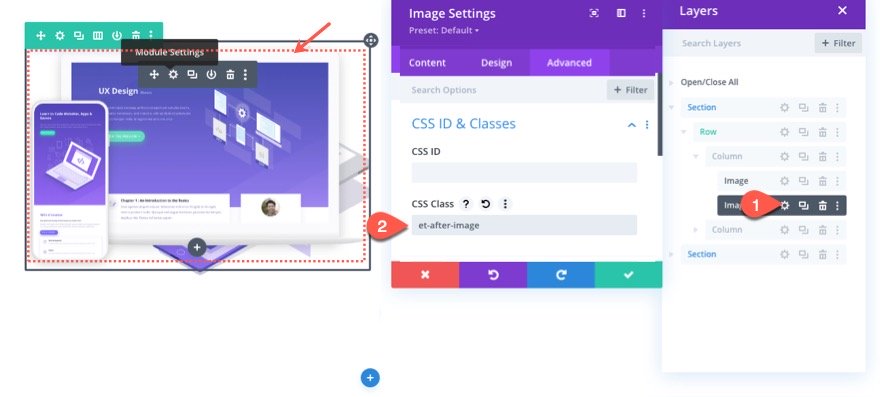The height and width of the screenshot is (397, 880).
Task: Undo using the purple bottom button
Action: pyautogui.click(x=493, y=275)
